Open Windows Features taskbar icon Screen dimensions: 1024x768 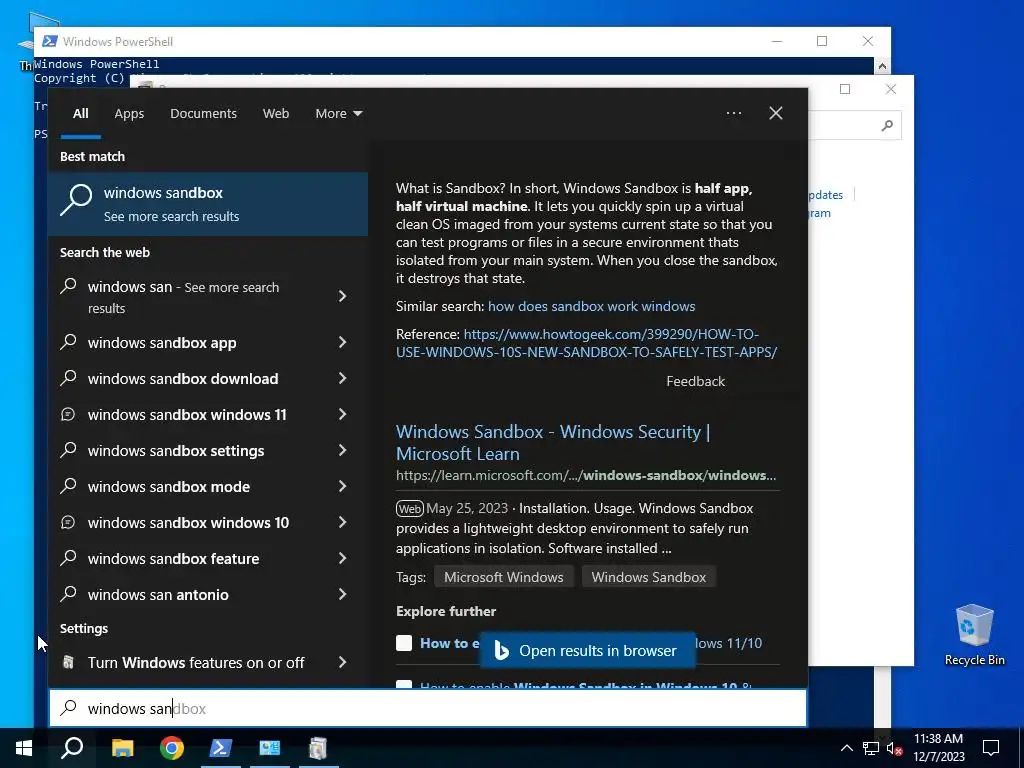(x=318, y=748)
